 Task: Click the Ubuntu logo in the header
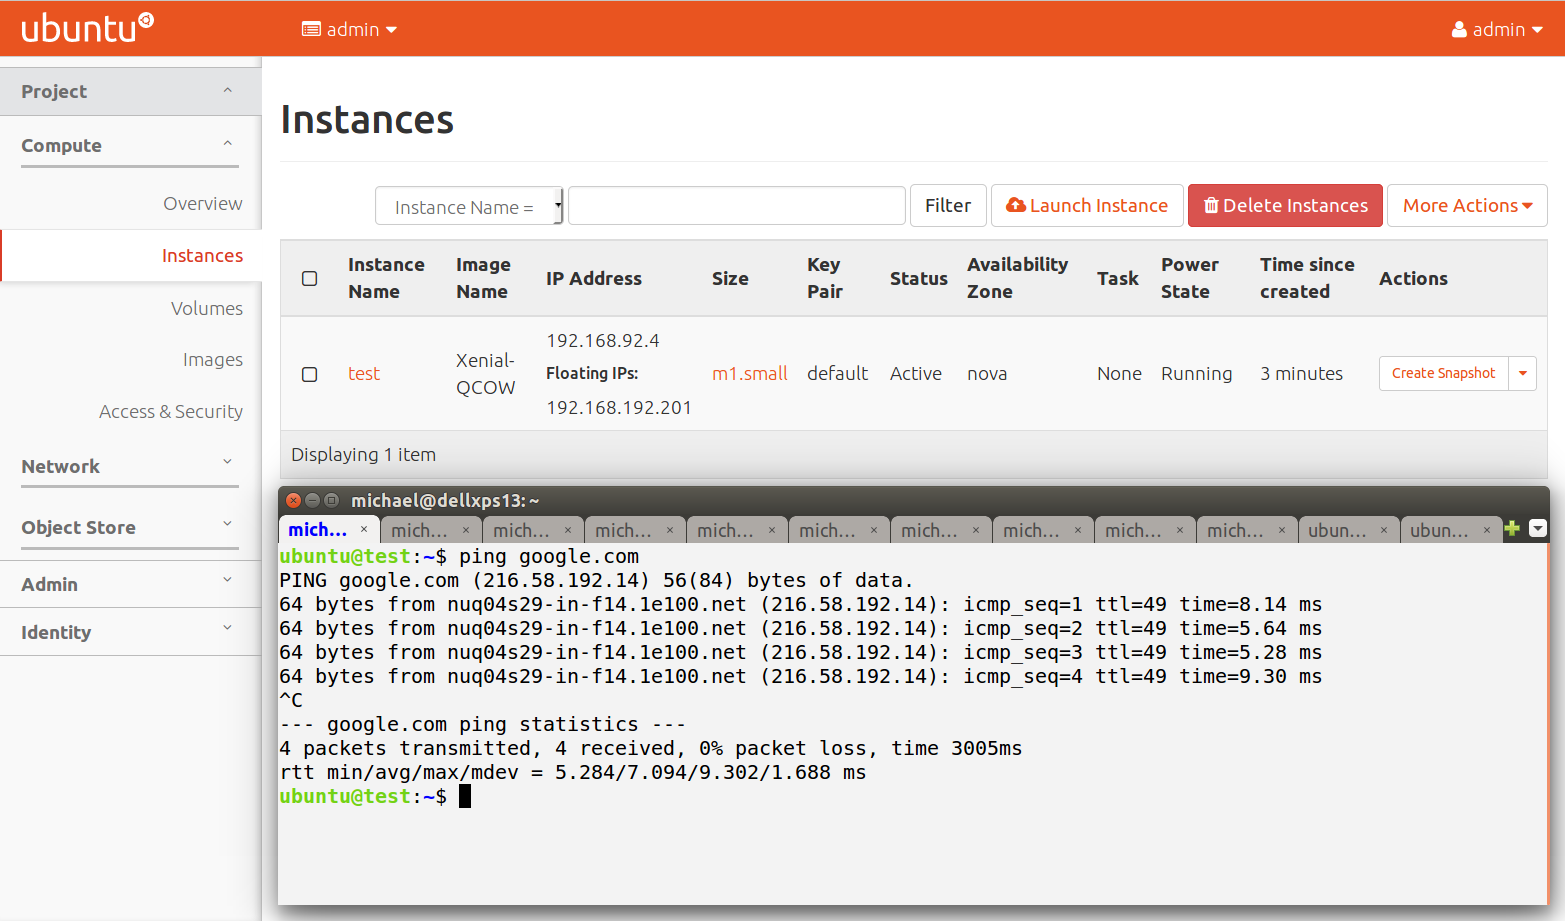(87, 28)
